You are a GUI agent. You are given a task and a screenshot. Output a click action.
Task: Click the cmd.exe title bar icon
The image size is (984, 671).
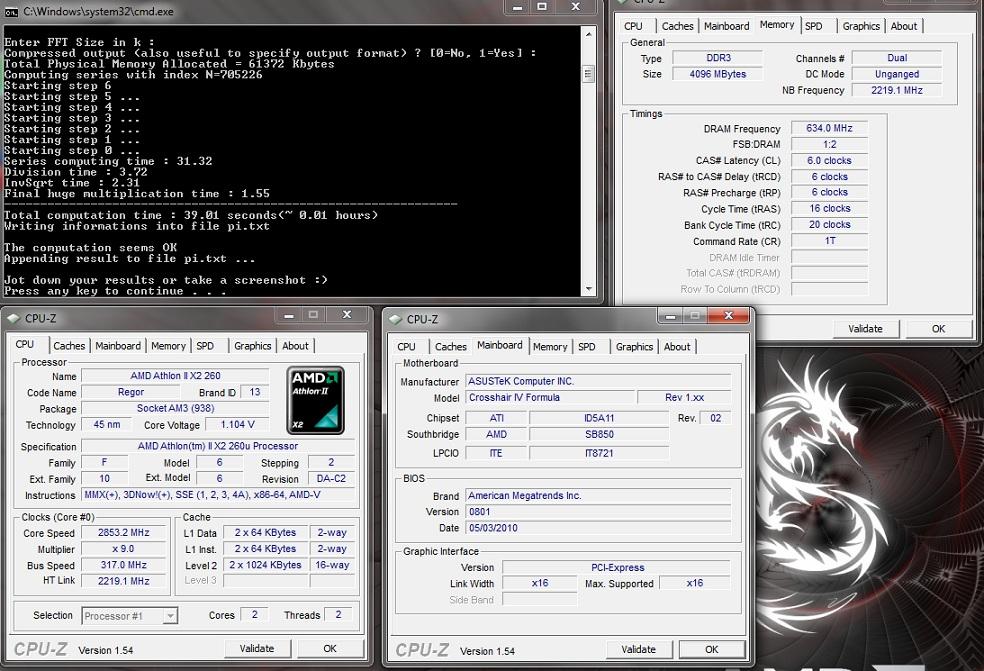click(x=11, y=12)
